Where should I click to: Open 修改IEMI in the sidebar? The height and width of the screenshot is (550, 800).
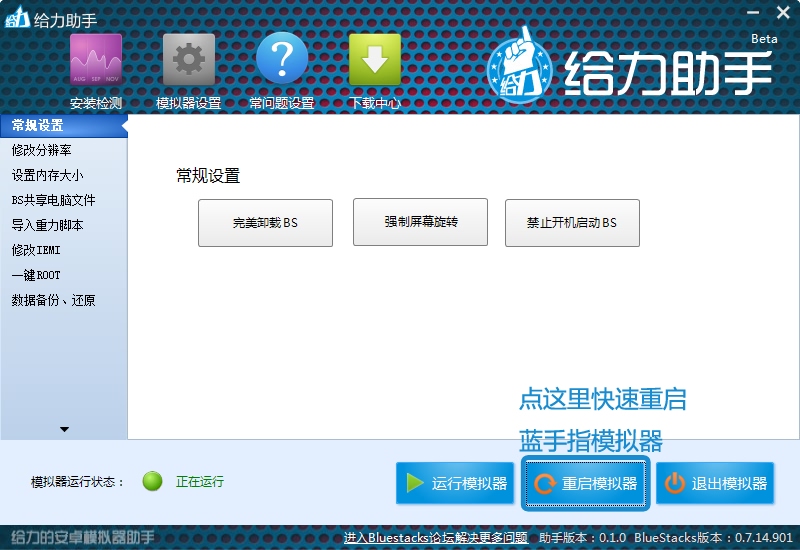[x=36, y=250]
